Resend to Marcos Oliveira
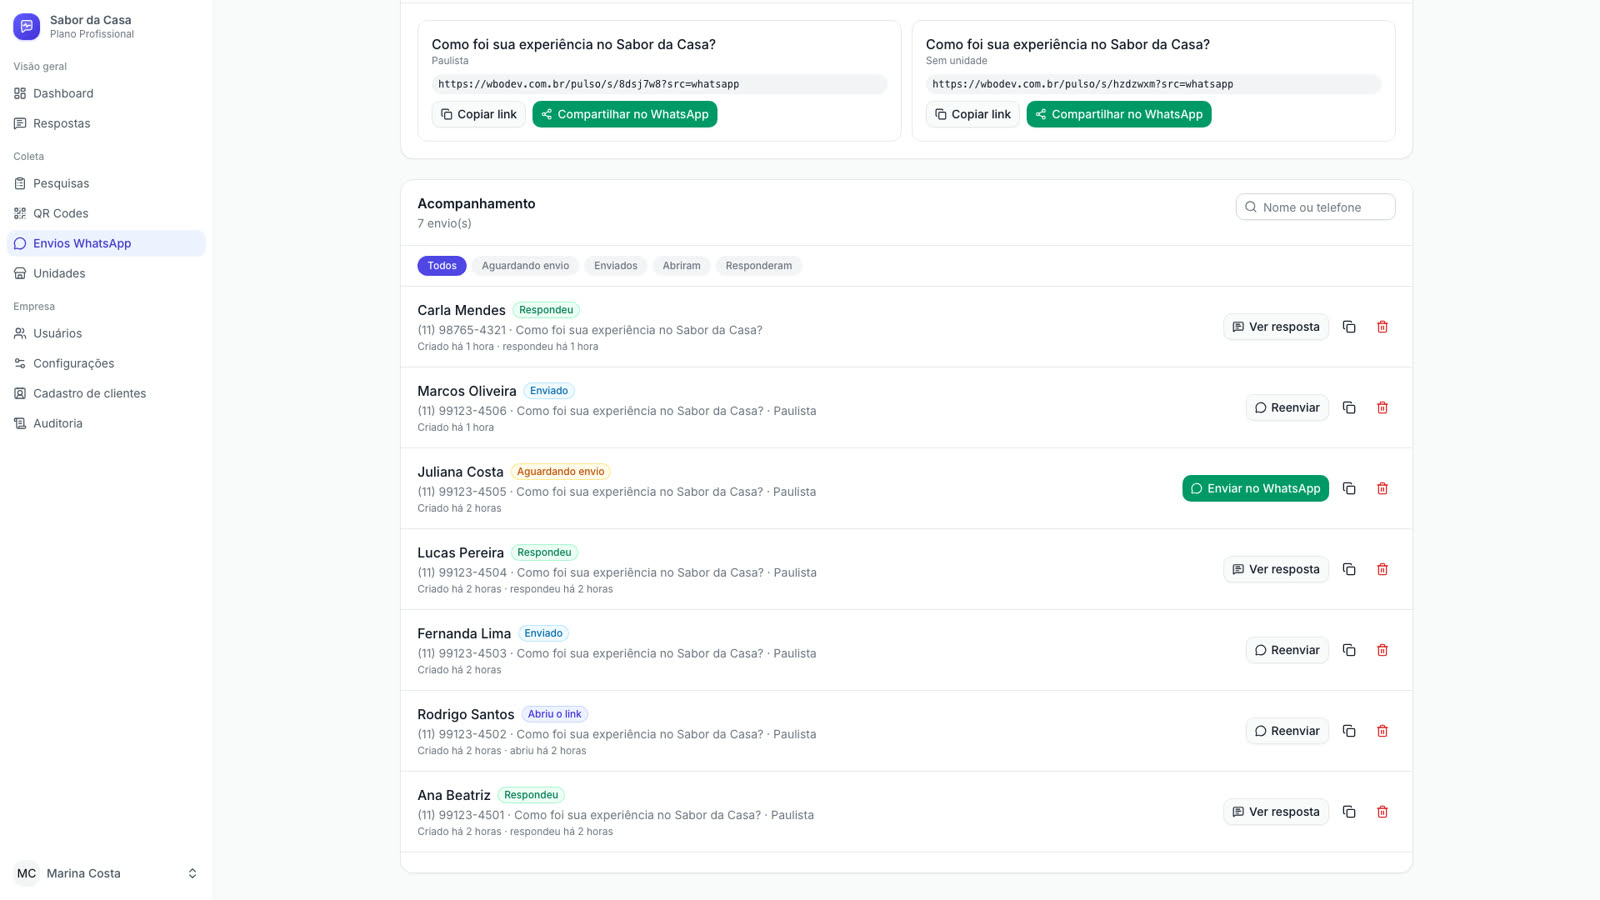Screen dimensions: 1600x900 tap(1287, 408)
